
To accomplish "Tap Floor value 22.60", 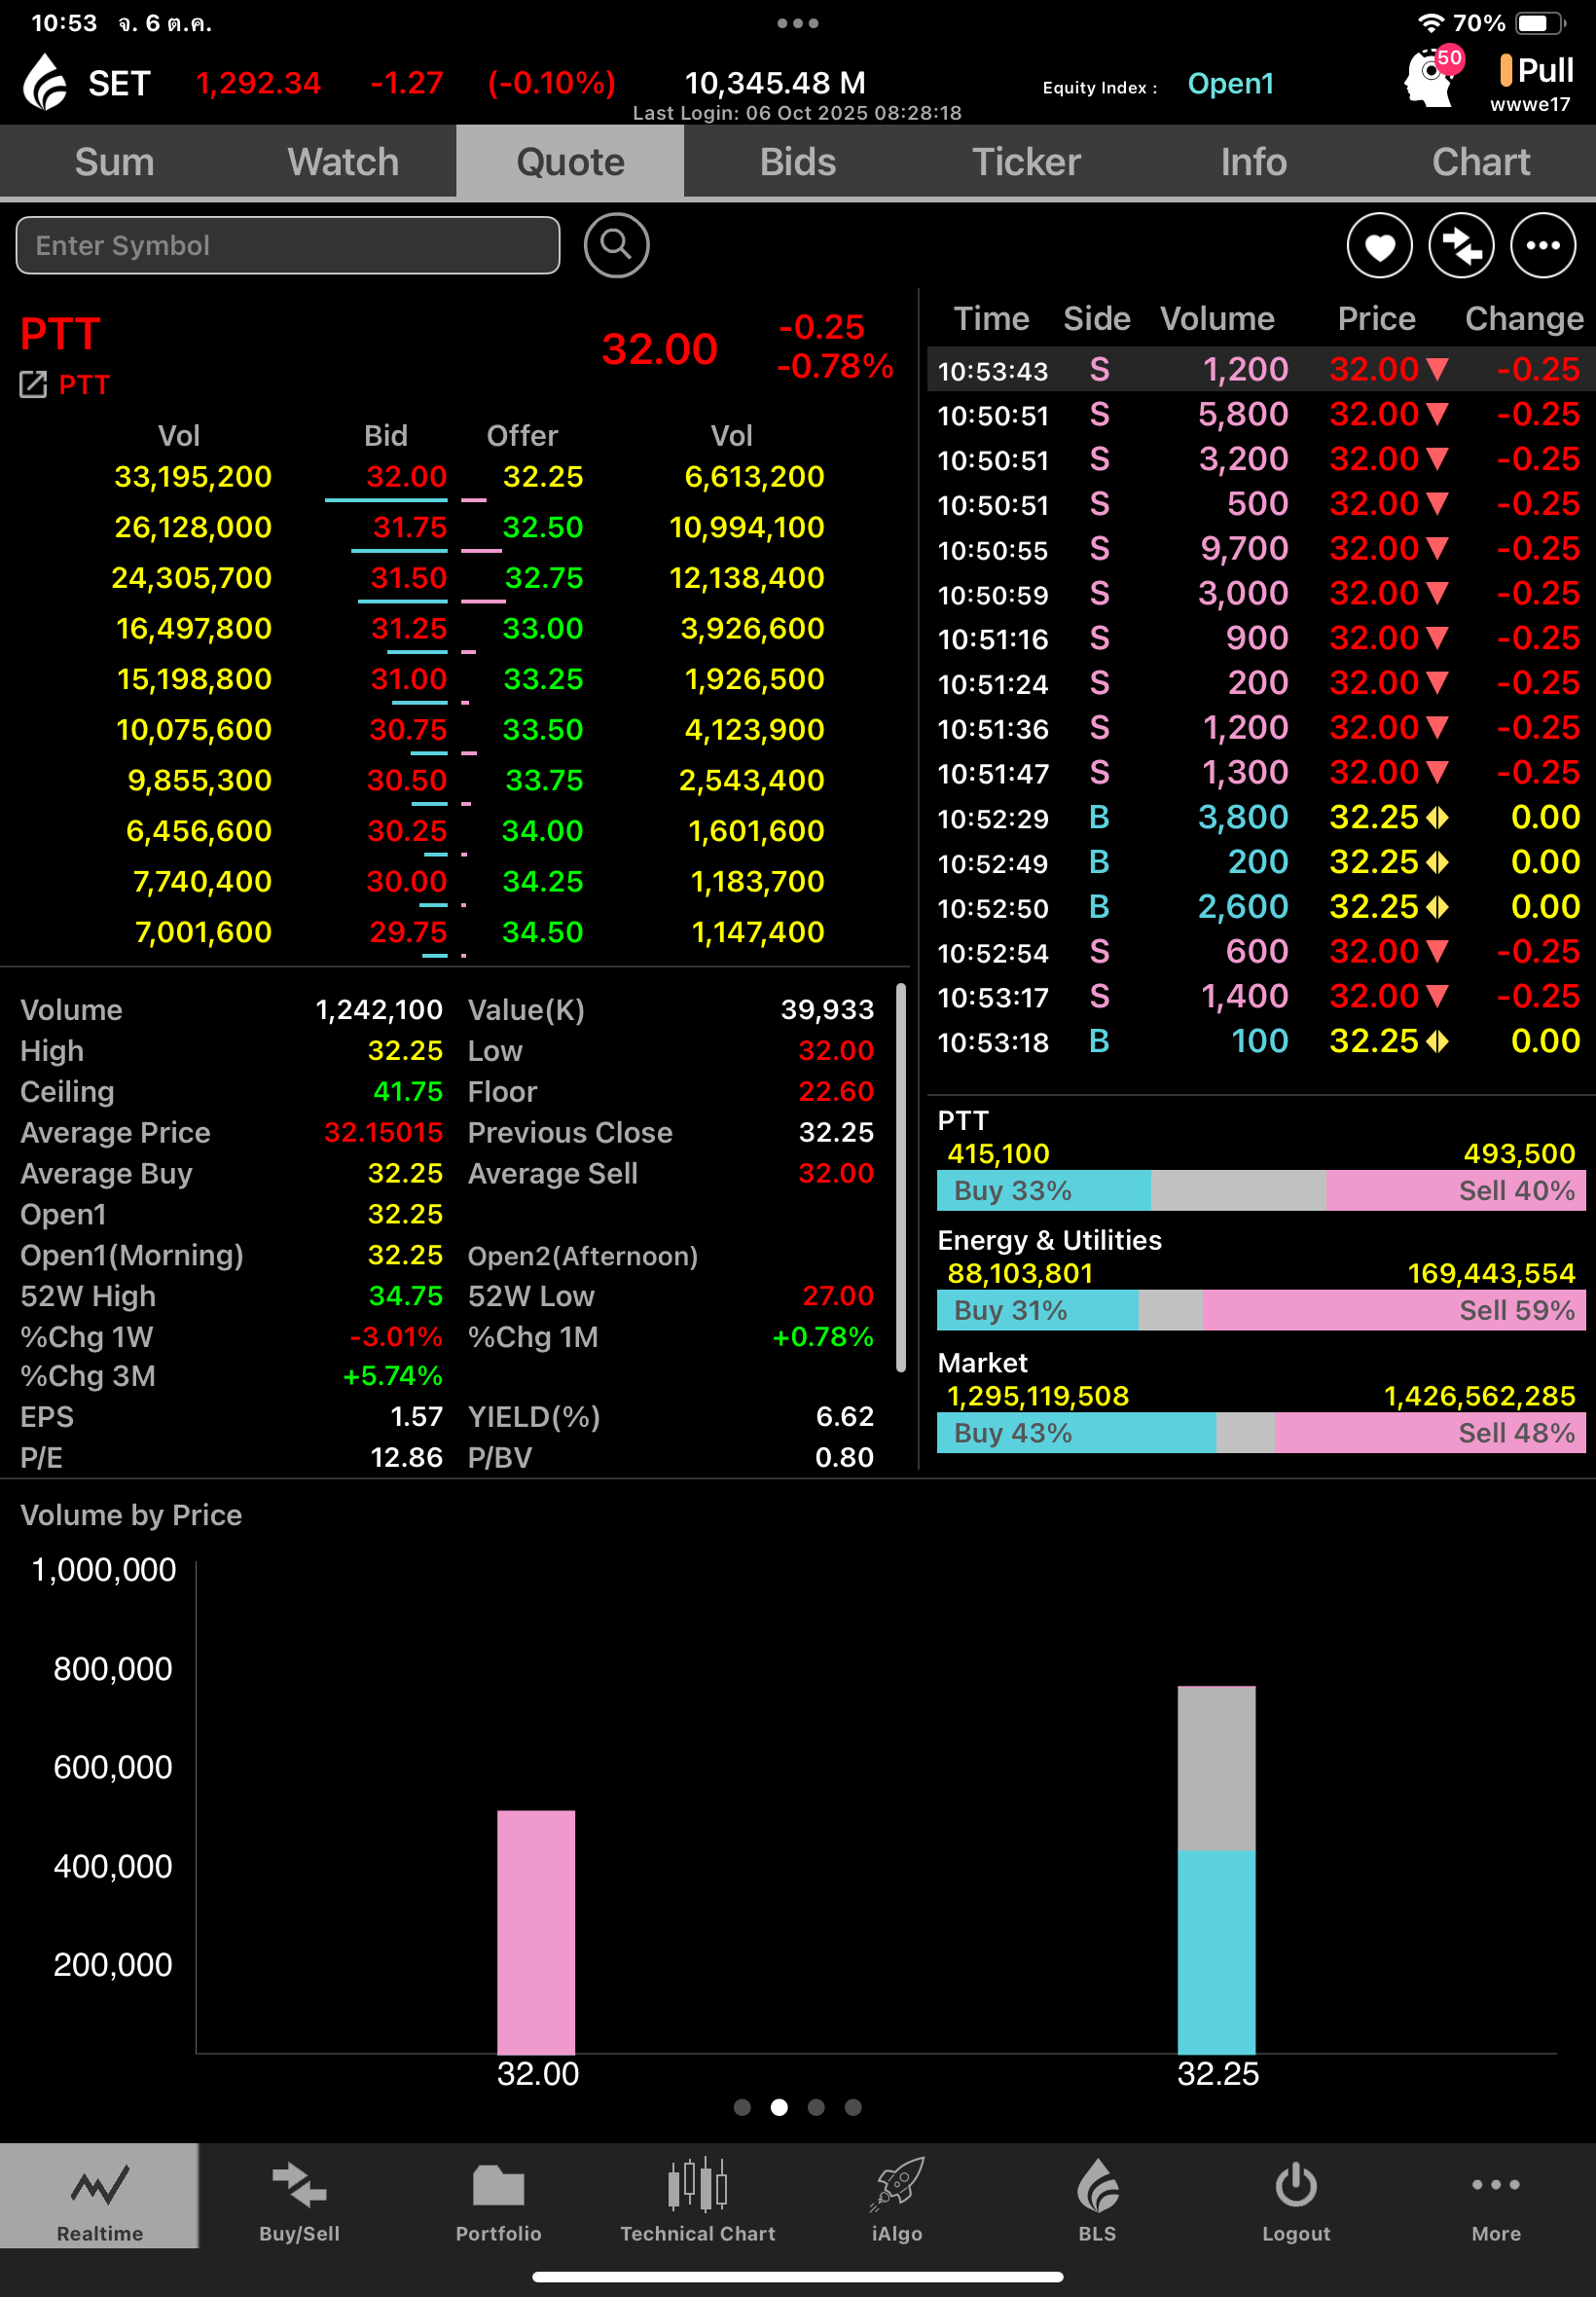I will click(836, 1092).
